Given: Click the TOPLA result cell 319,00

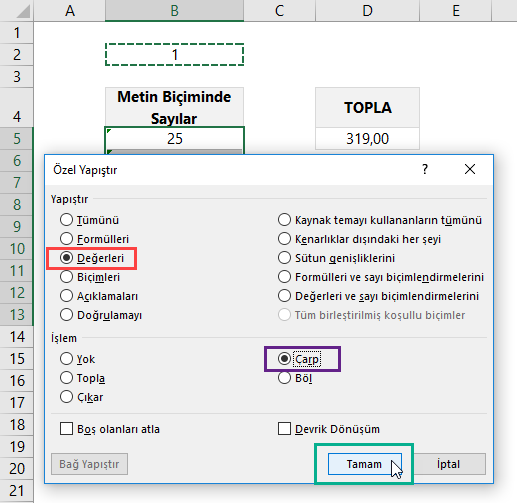Looking at the screenshot, I should pyautogui.click(x=367, y=138).
